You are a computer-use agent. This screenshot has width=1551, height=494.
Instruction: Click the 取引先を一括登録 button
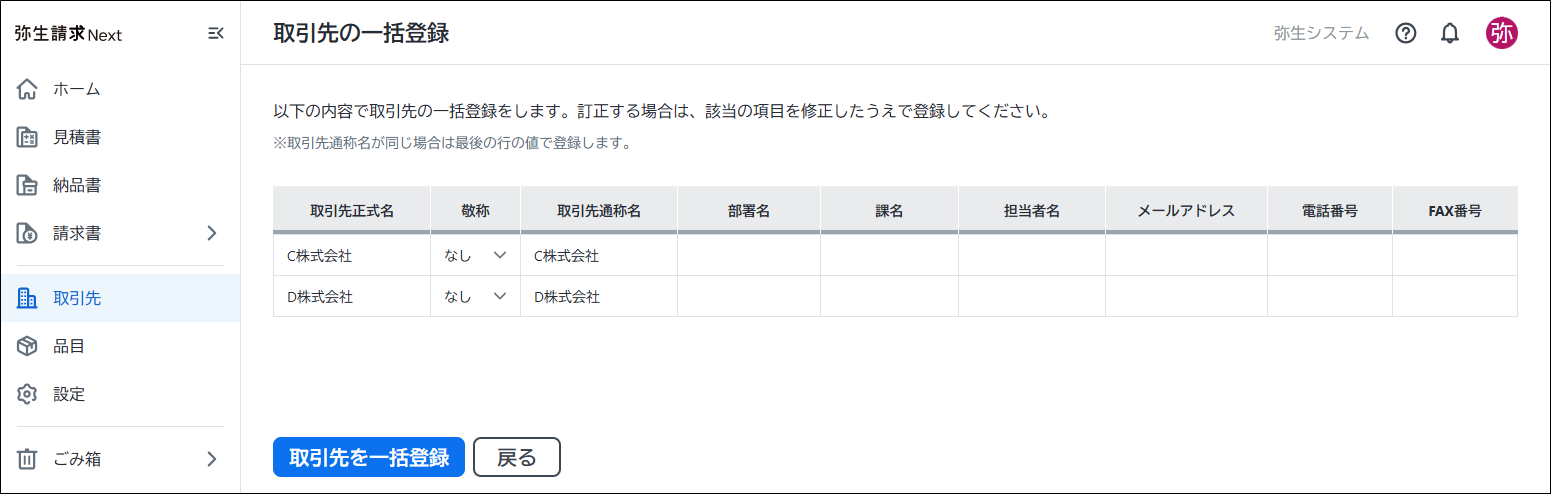coord(368,457)
